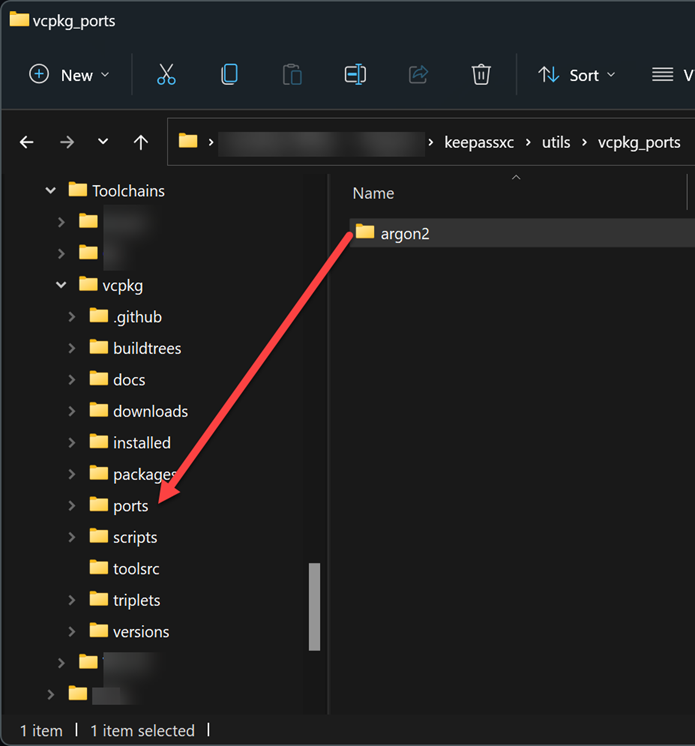Screen dimensions: 695x746
Task: Go back with the left arrow
Action: click(27, 142)
